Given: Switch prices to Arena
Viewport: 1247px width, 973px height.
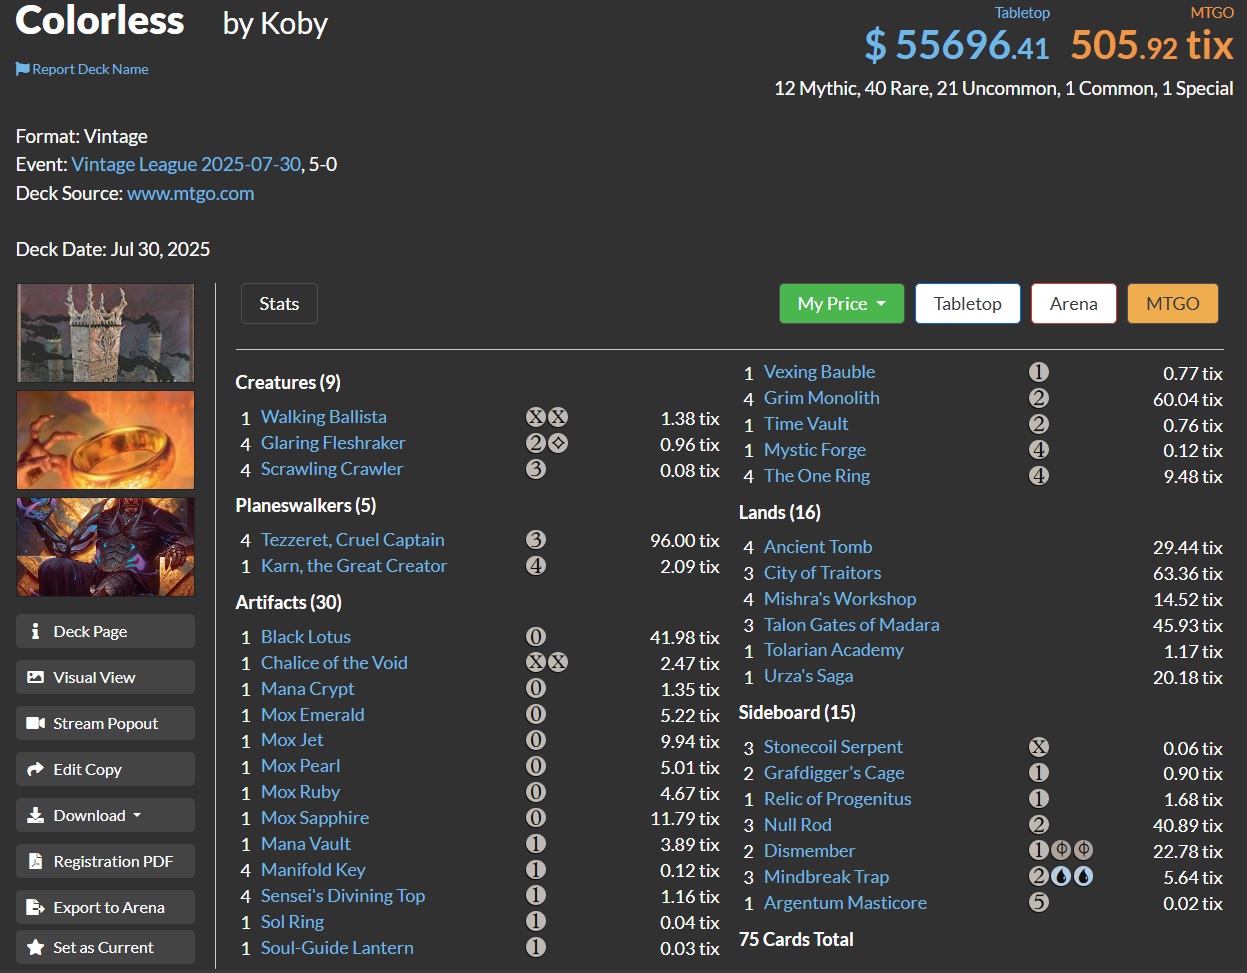Looking at the screenshot, I should tap(1073, 304).
